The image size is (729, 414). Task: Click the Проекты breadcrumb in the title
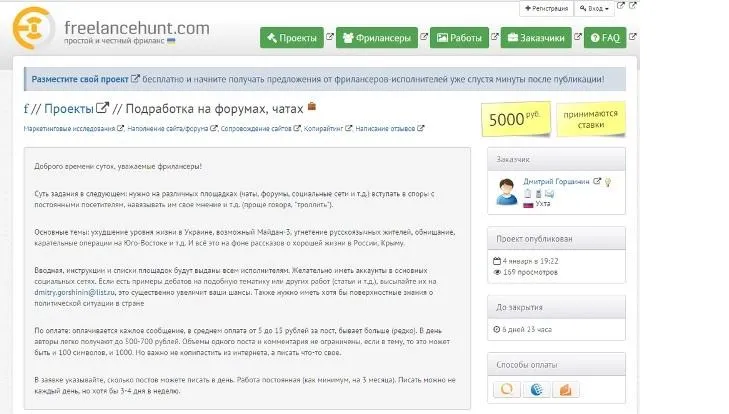[69, 108]
